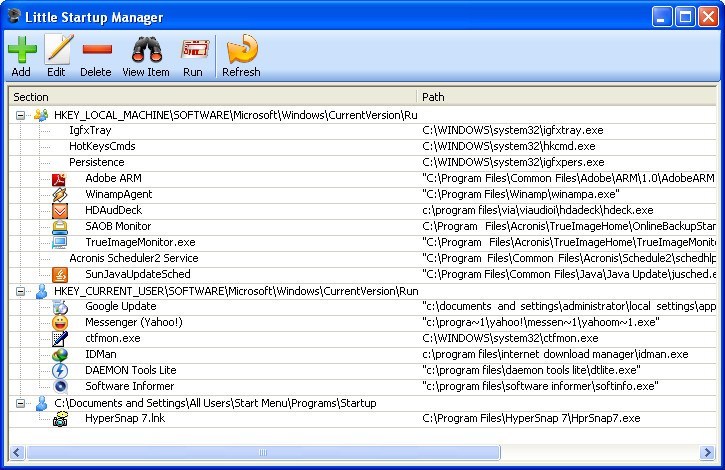This screenshot has height=470, width=725.
Task: Select the HotKeysCmds entry
Action: [102, 146]
